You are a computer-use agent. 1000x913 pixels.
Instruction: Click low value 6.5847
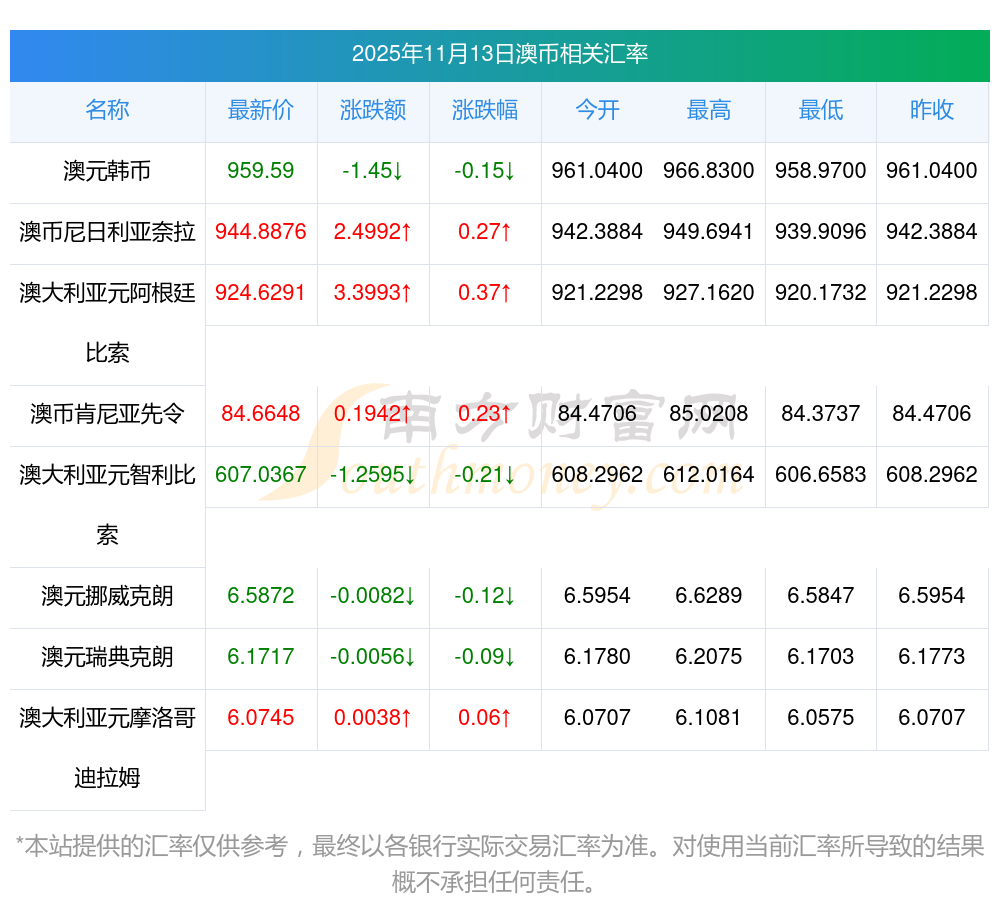[x=821, y=595]
